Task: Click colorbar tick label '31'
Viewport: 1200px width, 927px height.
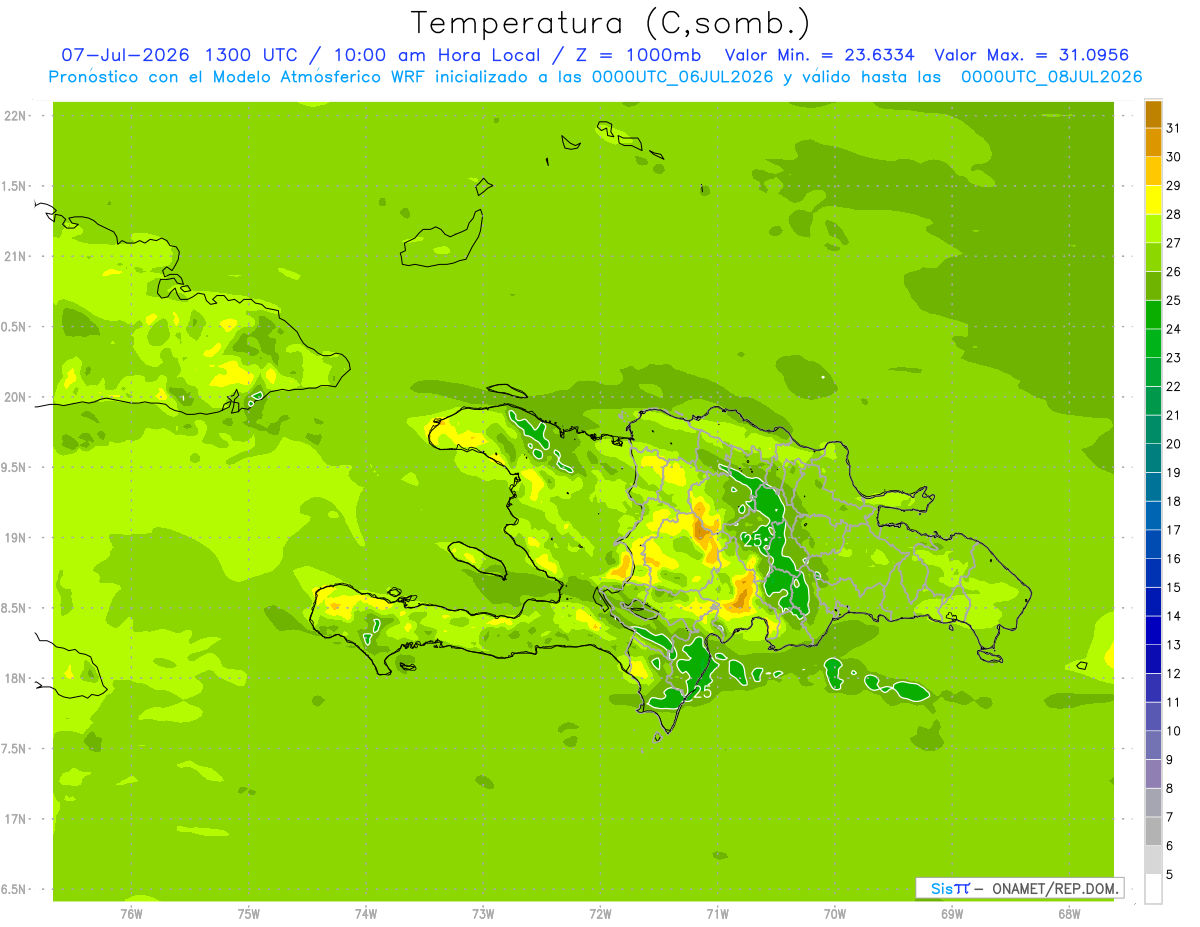Action: pos(1174,129)
